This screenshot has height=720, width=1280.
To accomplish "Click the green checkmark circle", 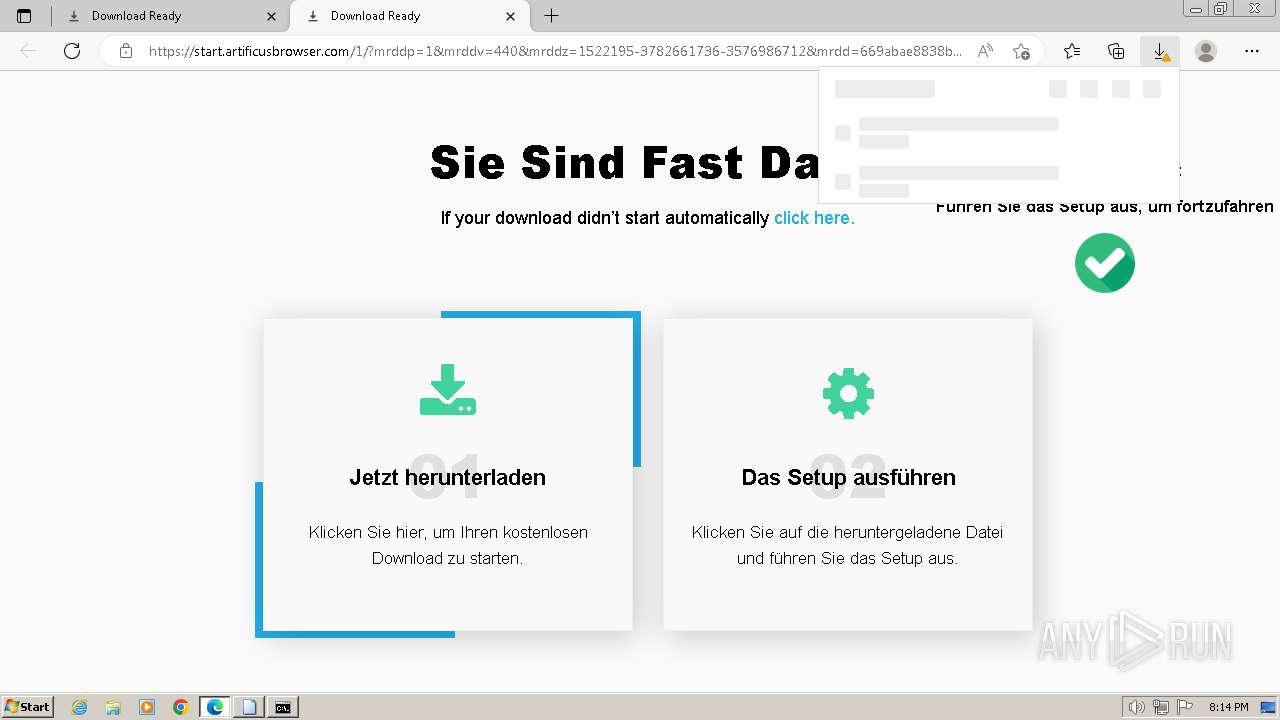I will (x=1105, y=263).
